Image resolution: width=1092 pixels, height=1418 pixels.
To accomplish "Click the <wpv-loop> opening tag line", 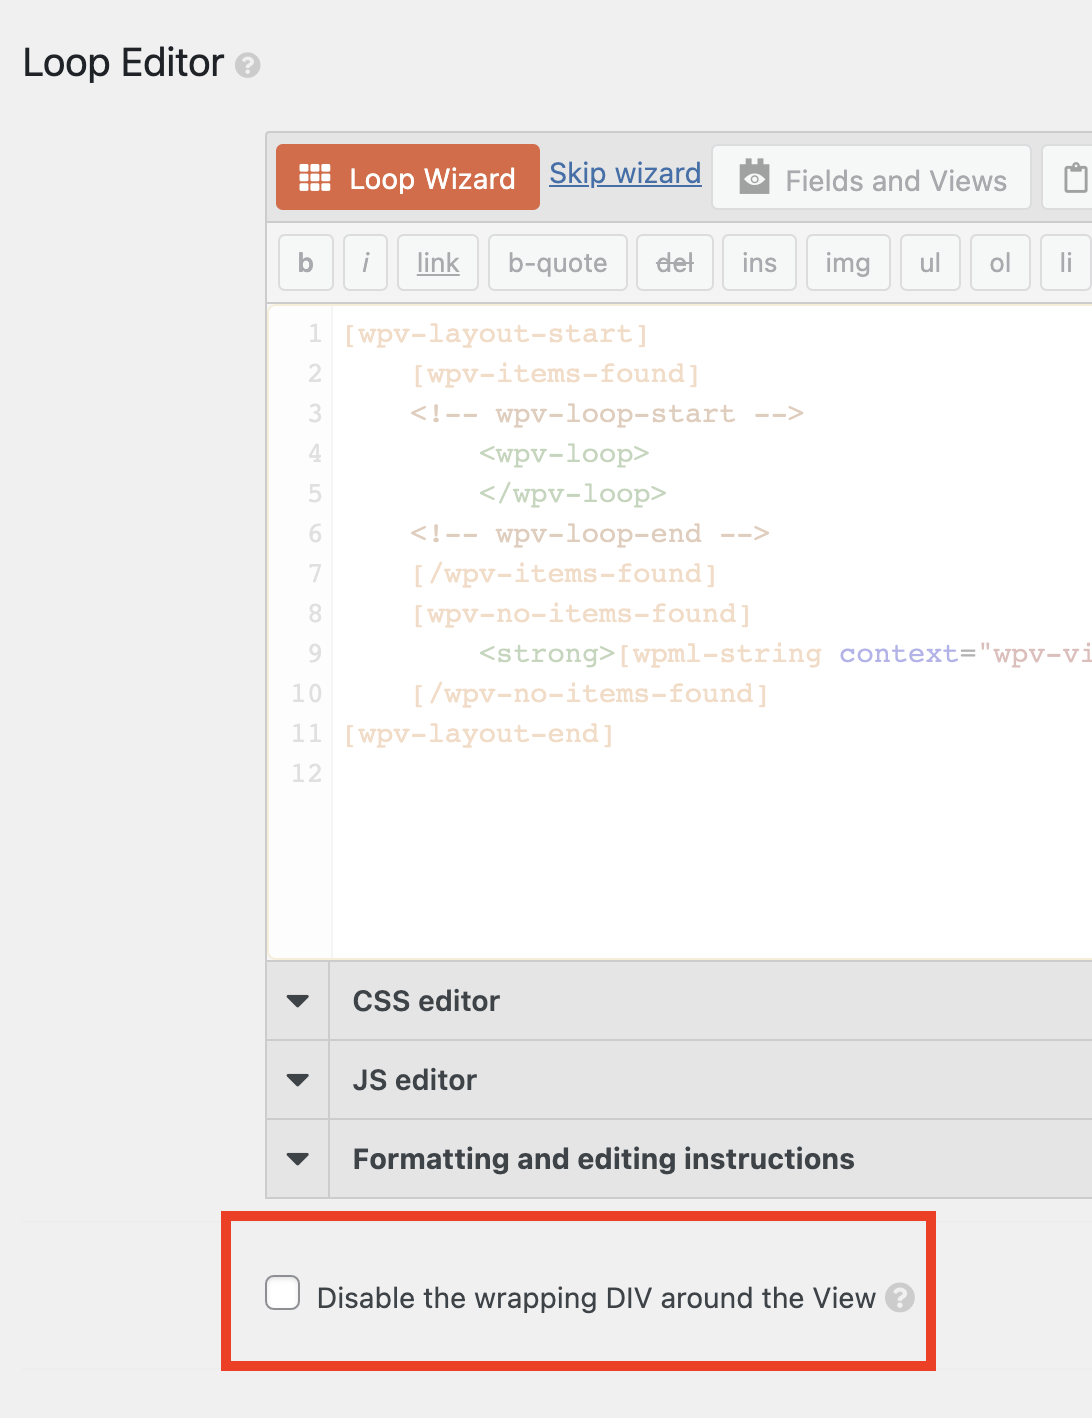I will click(564, 453).
